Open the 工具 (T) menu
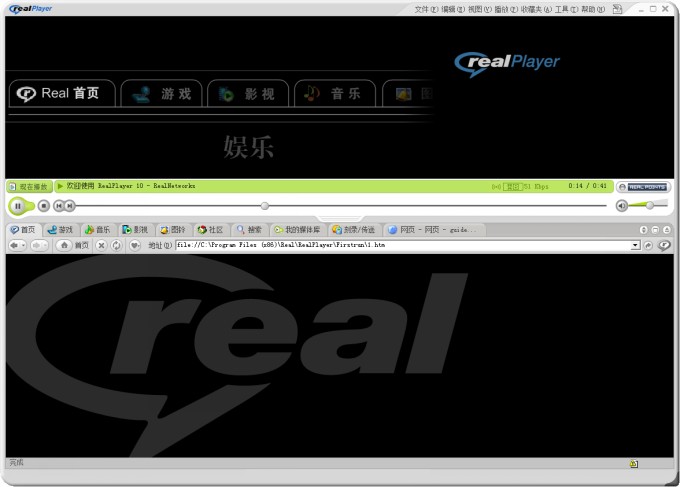 (566, 9)
